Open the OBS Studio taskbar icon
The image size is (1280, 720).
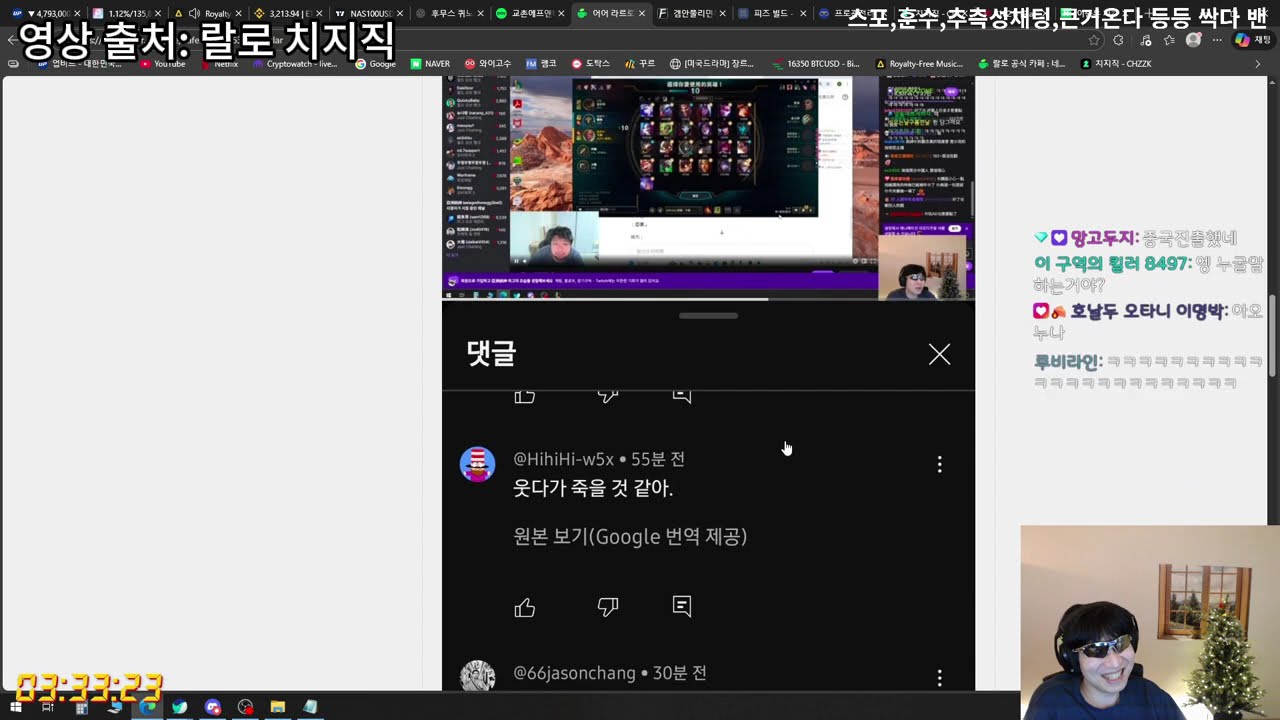pos(246,707)
